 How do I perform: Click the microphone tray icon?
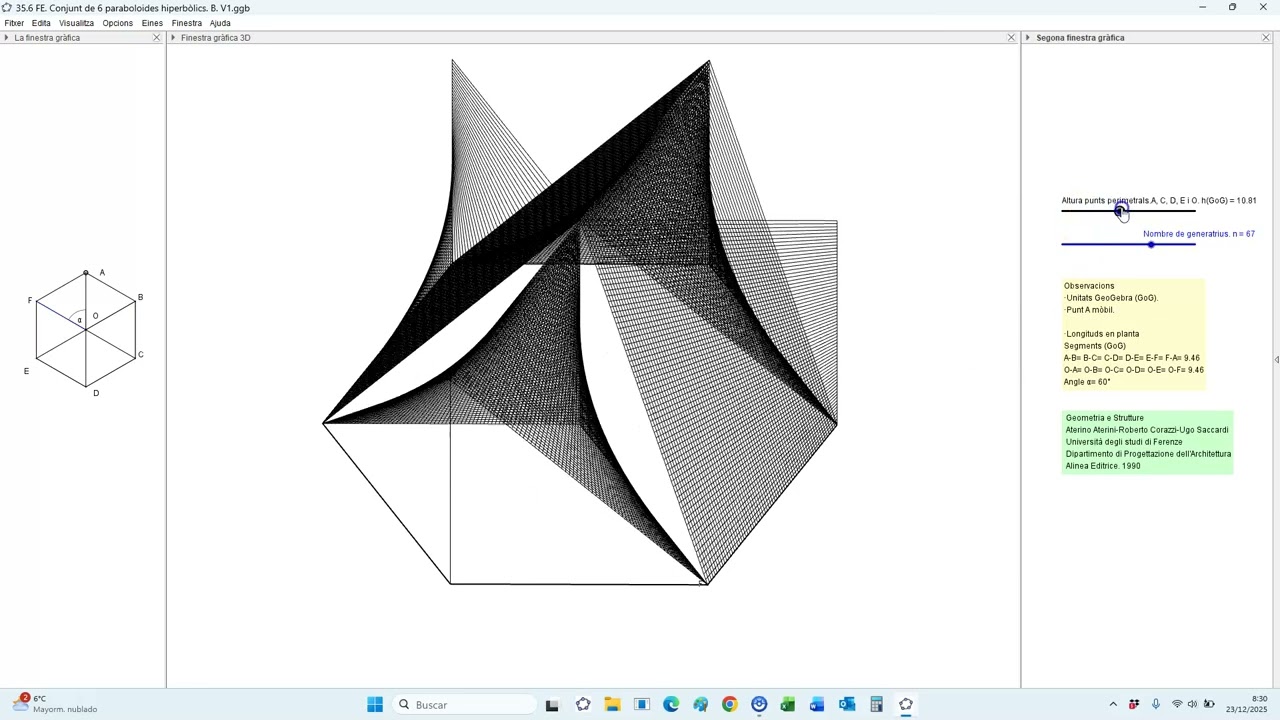pos(1156,705)
